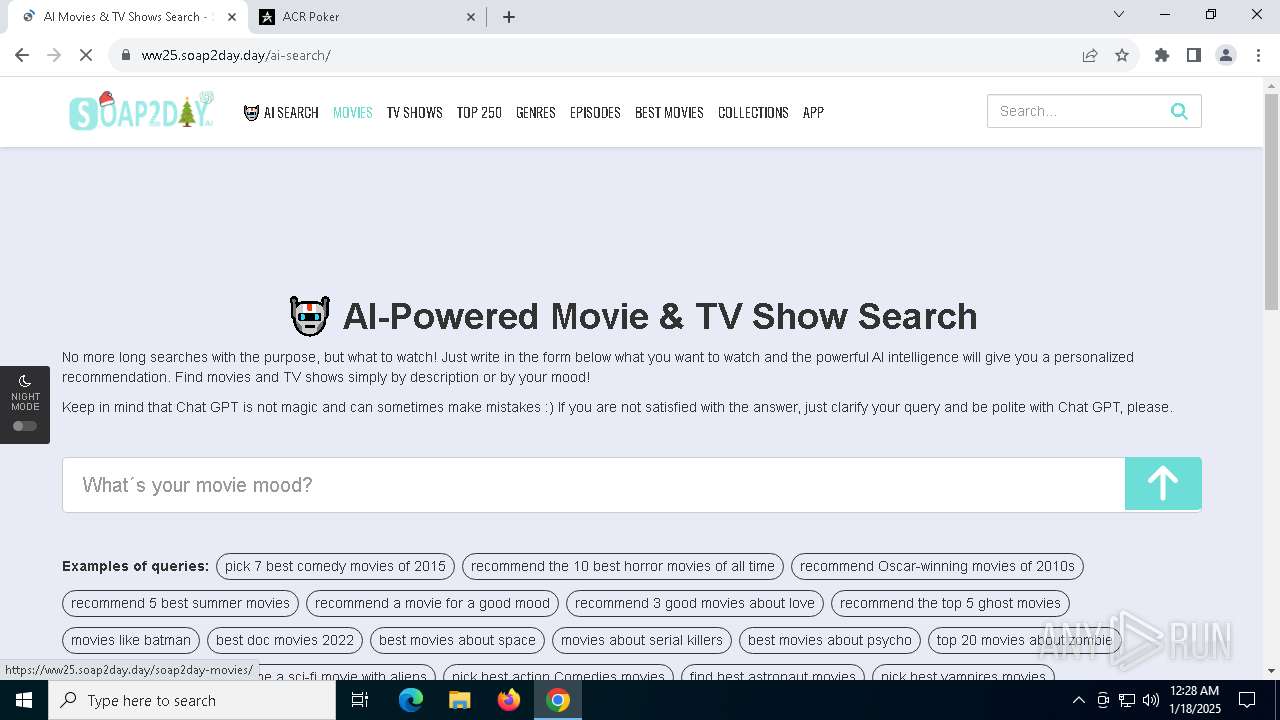This screenshot has height=720, width=1280.
Task: Focus the 'What's your movie mood?' field
Action: pos(594,485)
